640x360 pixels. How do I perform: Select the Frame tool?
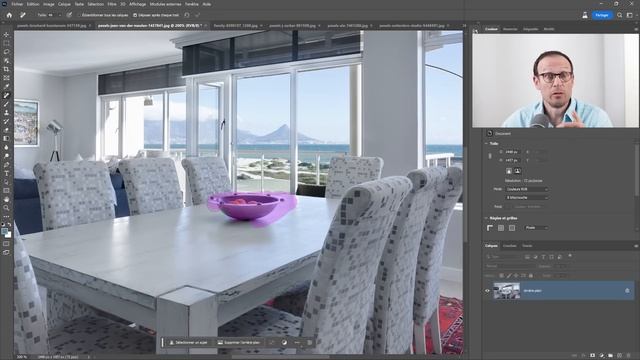pyautogui.click(x=6, y=78)
